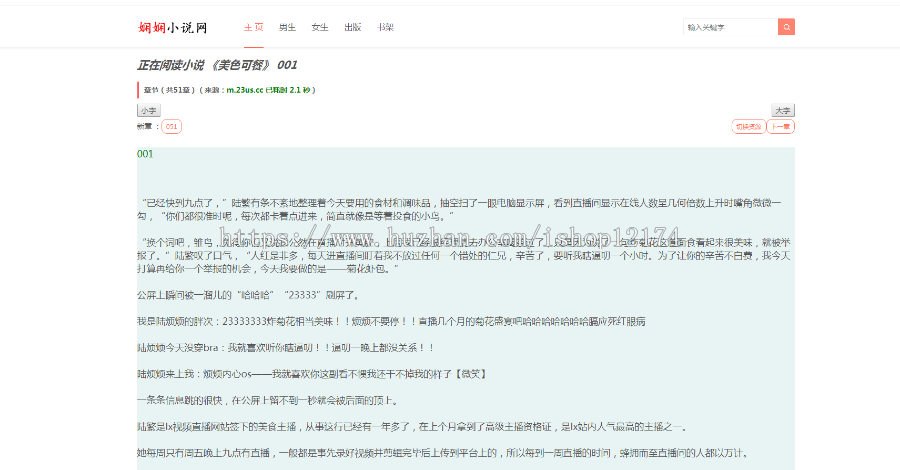The height and width of the screenshot is (470, 900).
Task: Click the paragraph starting “换个词吧”
Action: click(x=464, y=255)
